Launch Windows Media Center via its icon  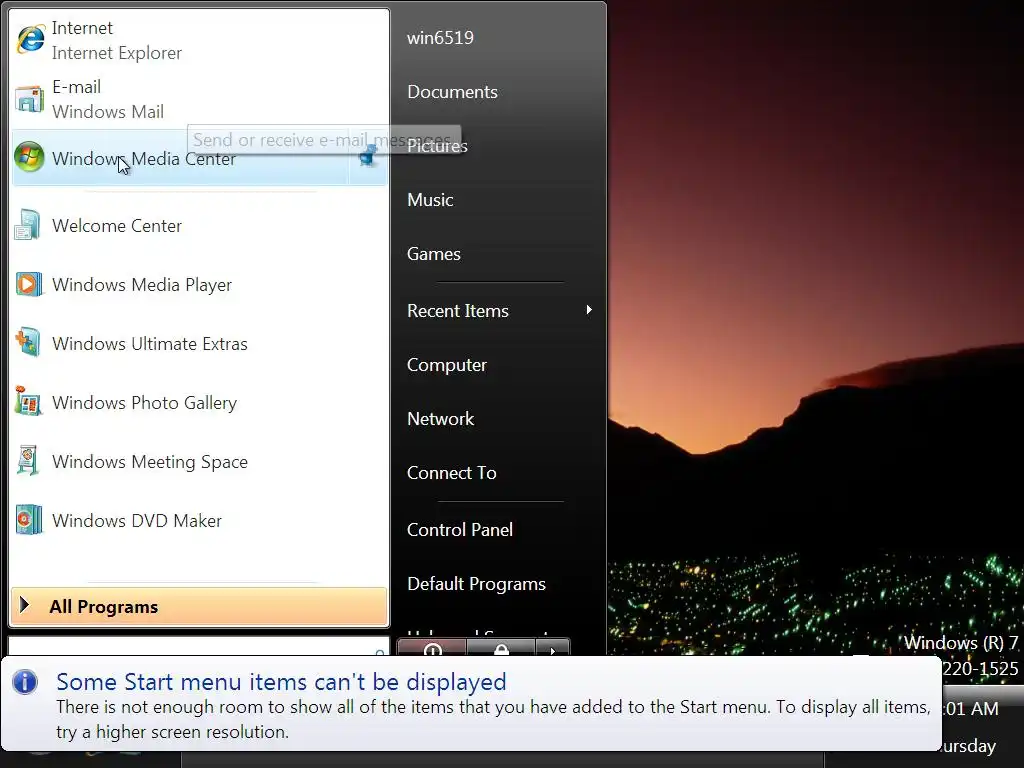click(x=29, y=157)
